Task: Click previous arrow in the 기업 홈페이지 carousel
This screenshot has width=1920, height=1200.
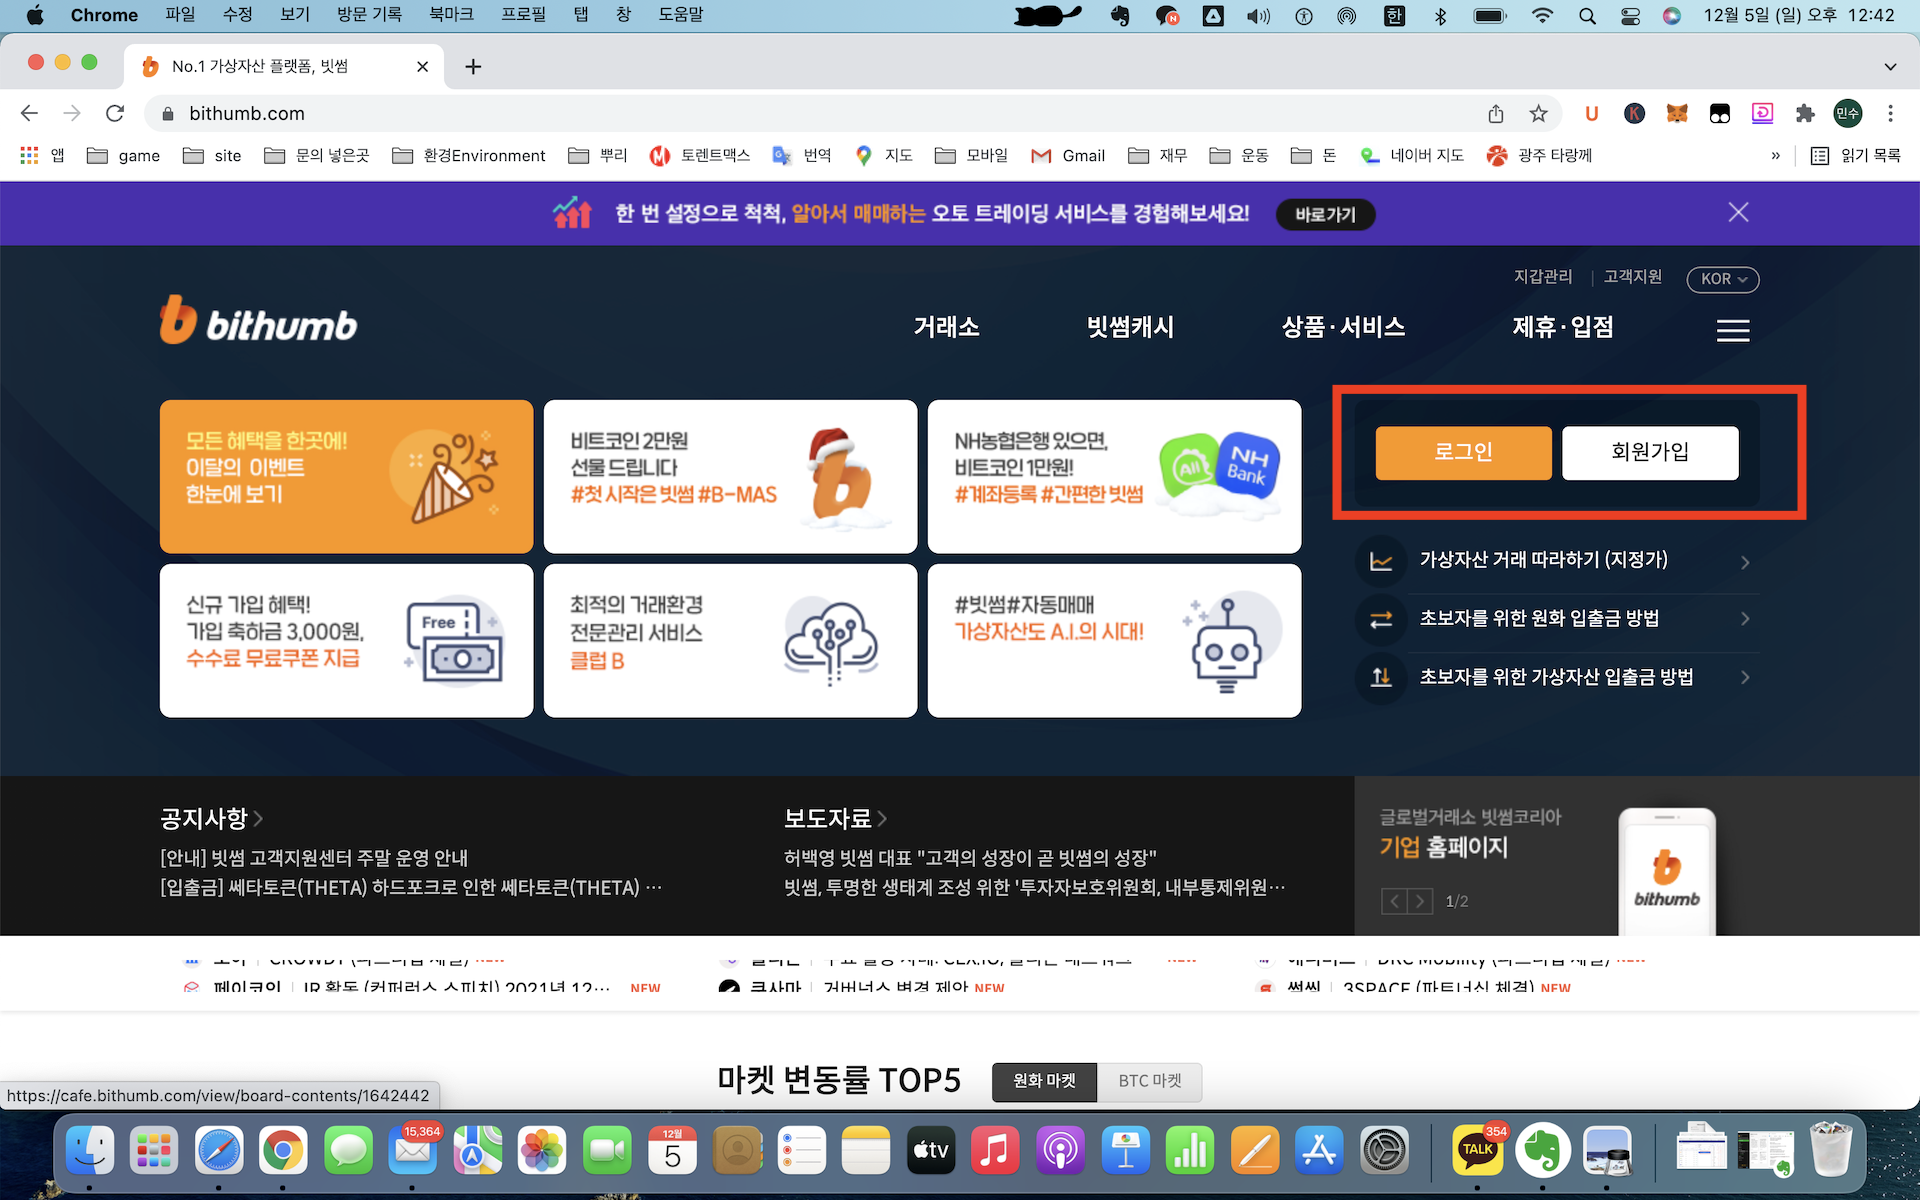Action: click(1394, 901)
